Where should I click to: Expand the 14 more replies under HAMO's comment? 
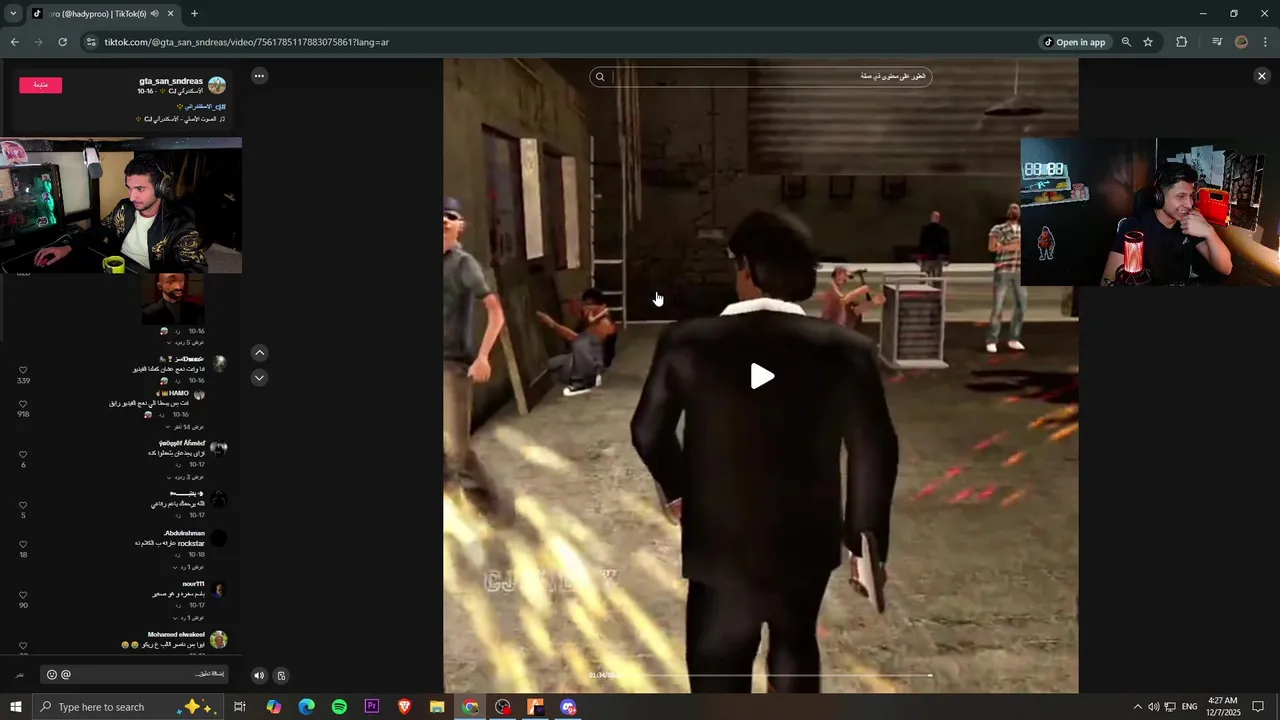[183, 427]
